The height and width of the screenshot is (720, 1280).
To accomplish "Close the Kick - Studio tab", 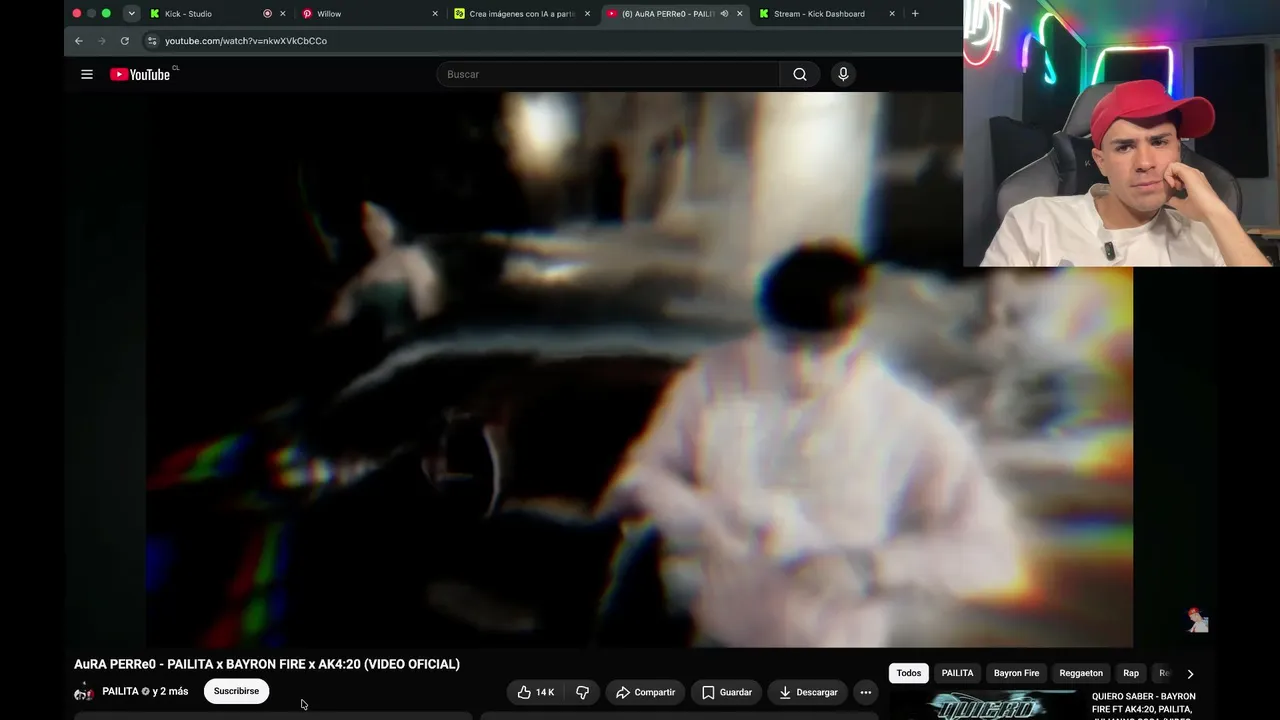I will [283, 14].
